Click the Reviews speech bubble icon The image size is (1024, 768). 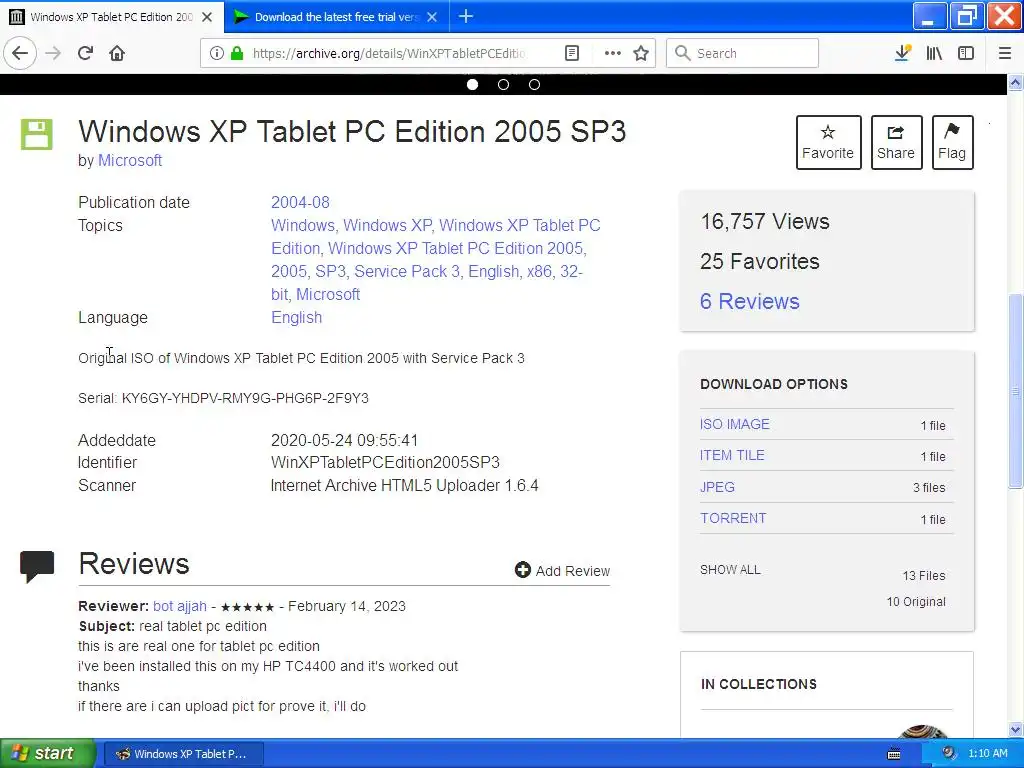pyautogui.click(x=37, y=566)
